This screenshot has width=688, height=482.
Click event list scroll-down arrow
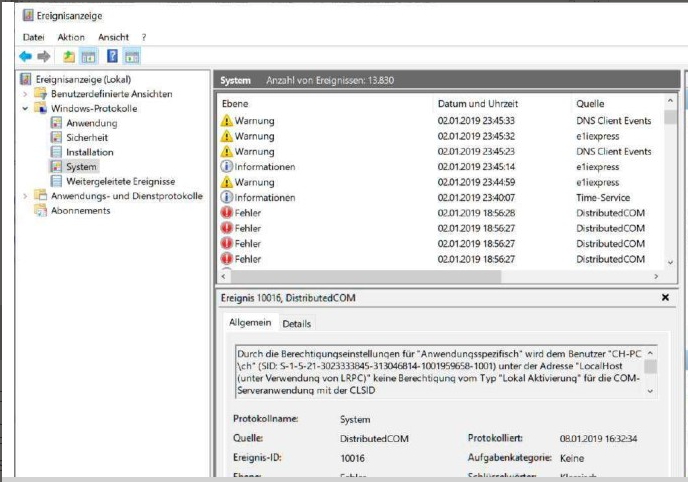coord(670,263)
